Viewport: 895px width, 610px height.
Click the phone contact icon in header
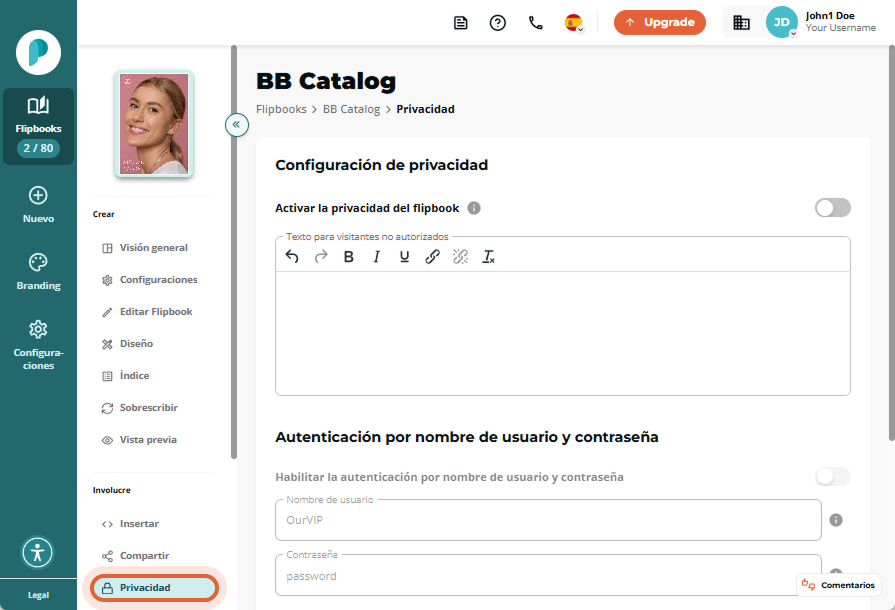[x=535, y=23]
